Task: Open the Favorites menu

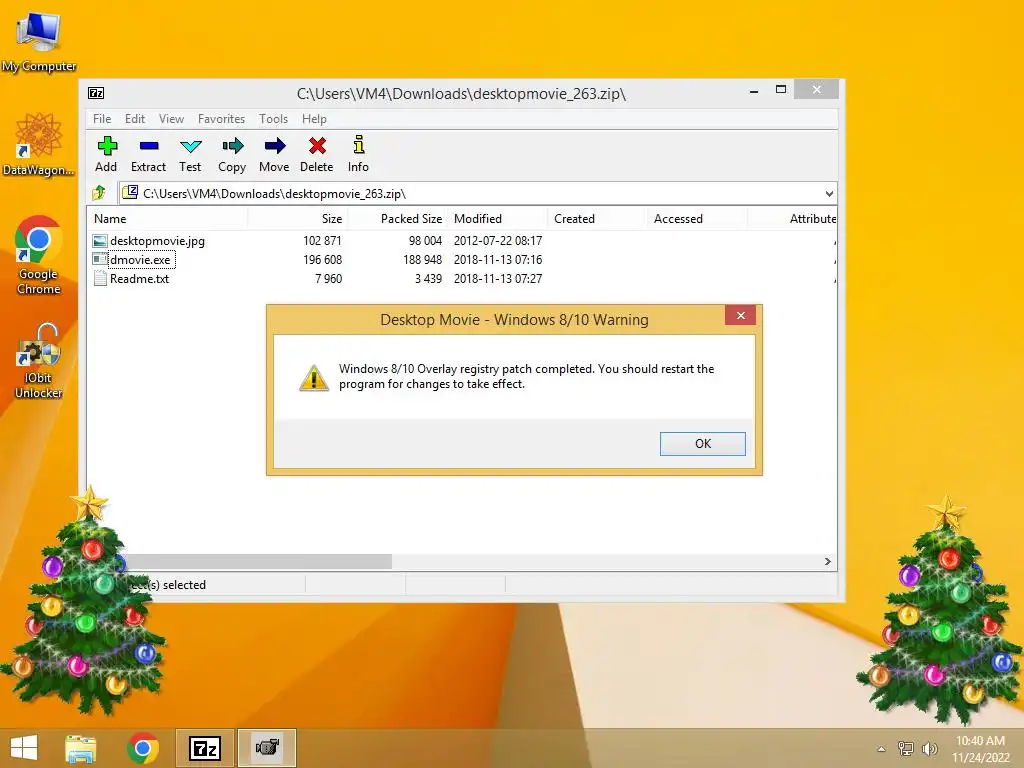Action: pos(221,119)
